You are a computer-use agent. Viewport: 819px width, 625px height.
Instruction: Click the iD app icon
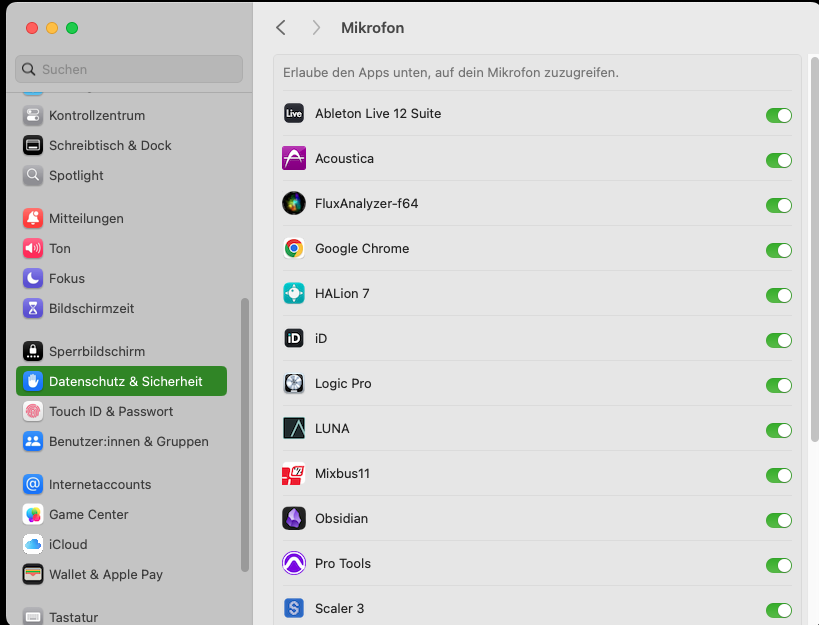coord(294,338)
